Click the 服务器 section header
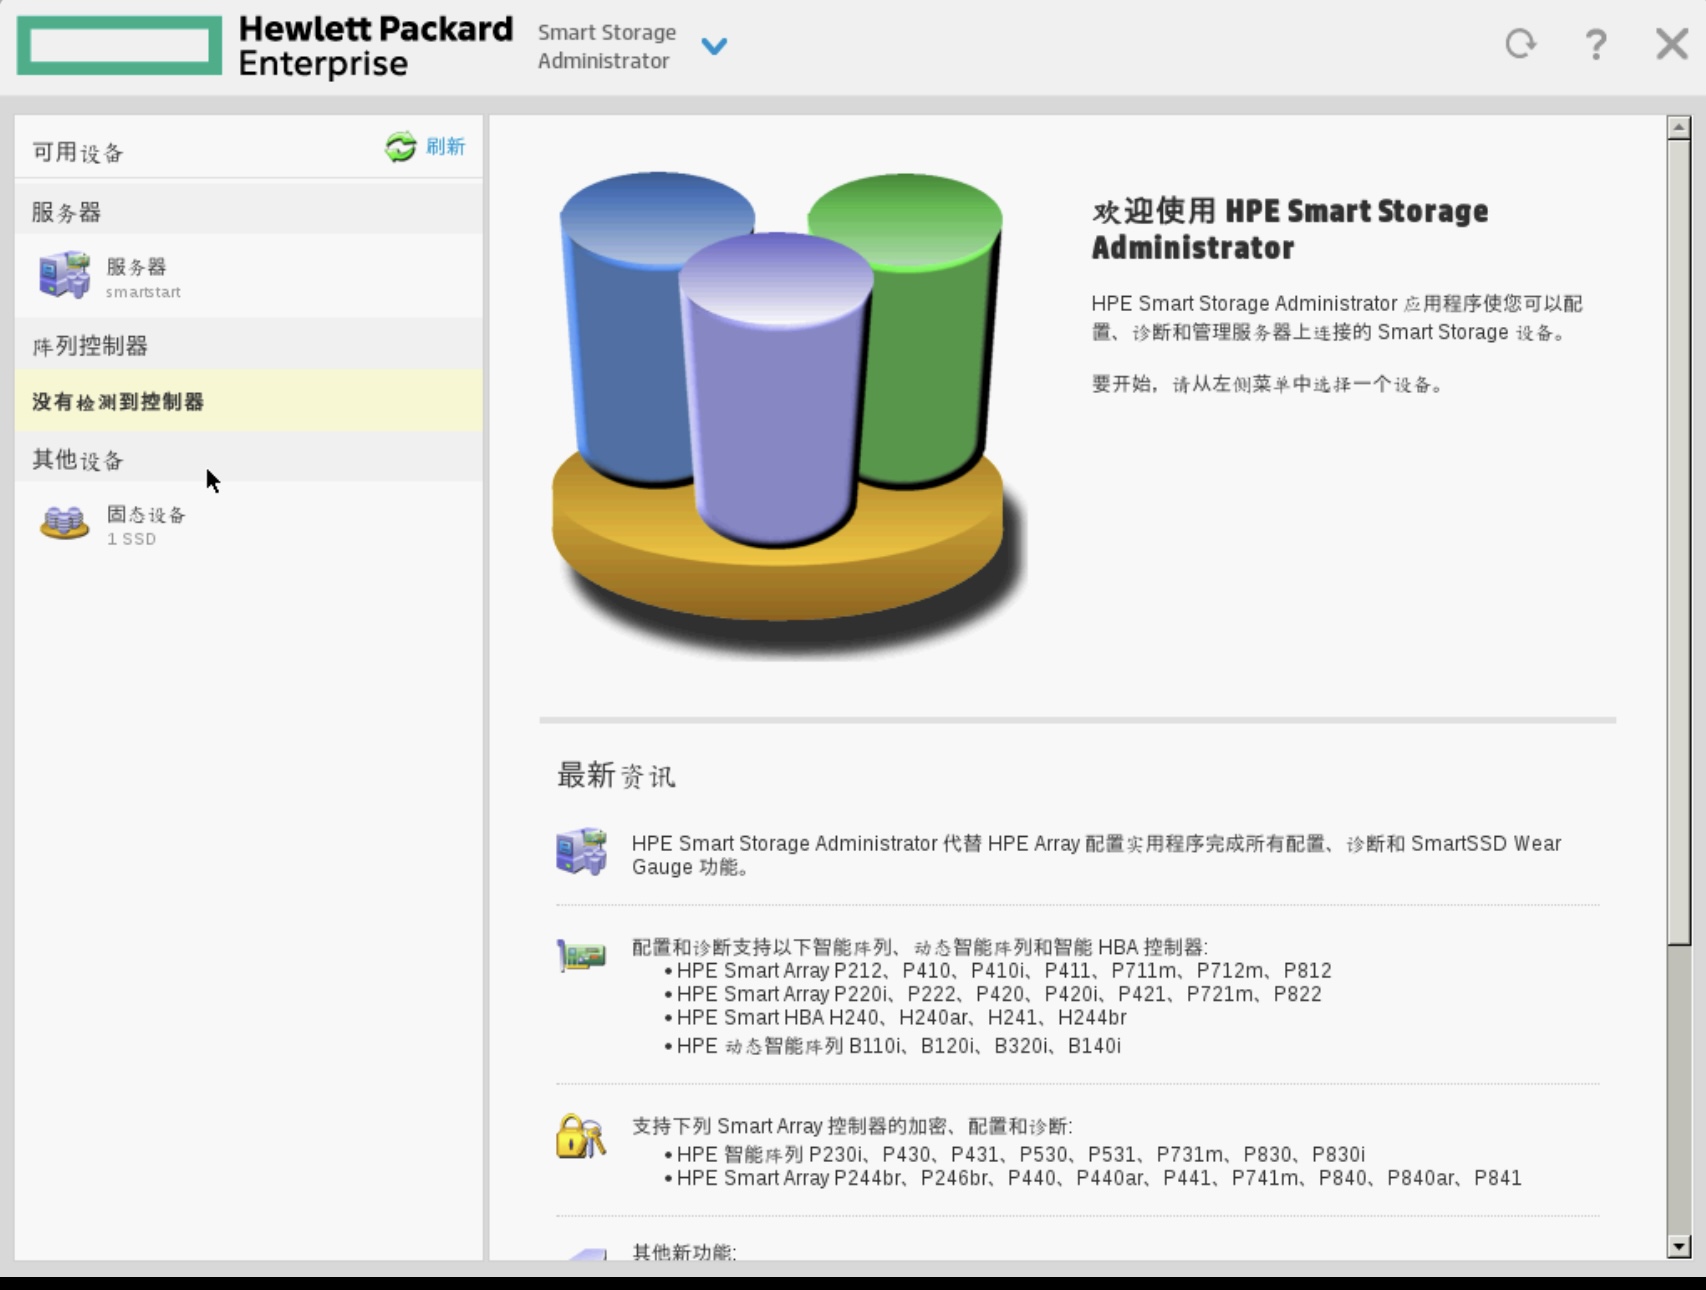 click(x=248, y=212)
